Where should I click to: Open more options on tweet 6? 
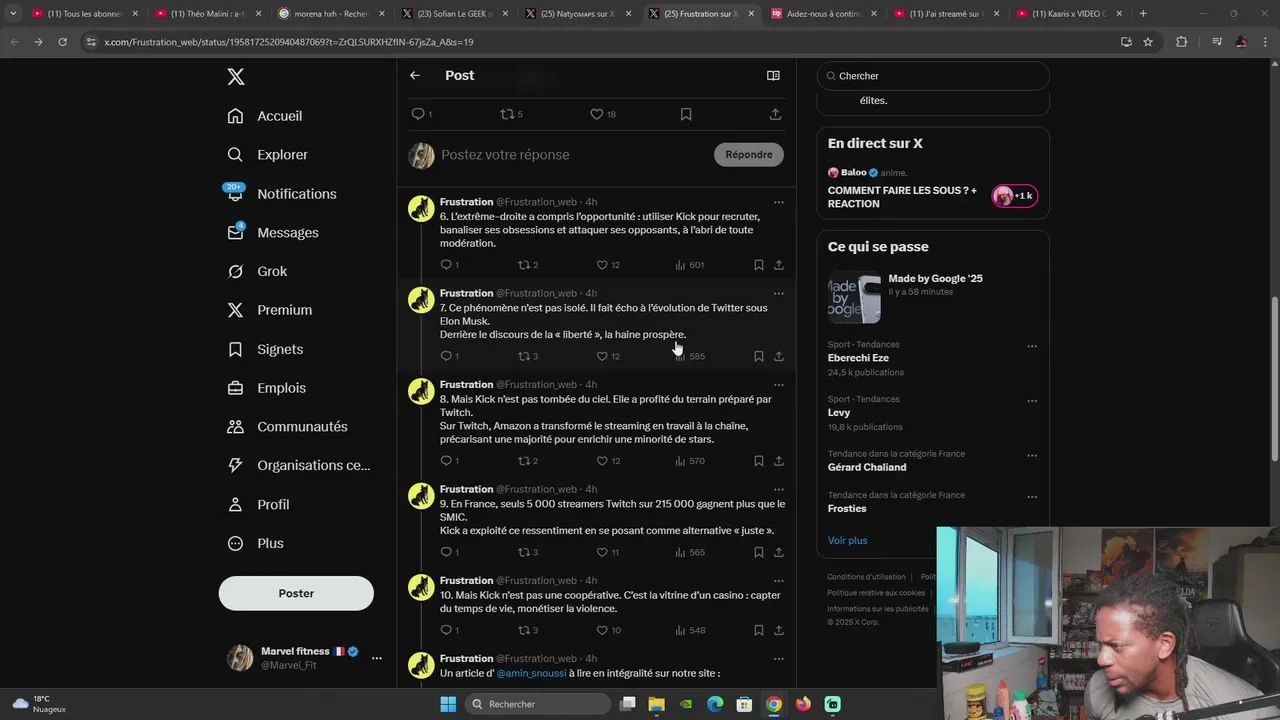pyautogui.click(x=778, y=202)
